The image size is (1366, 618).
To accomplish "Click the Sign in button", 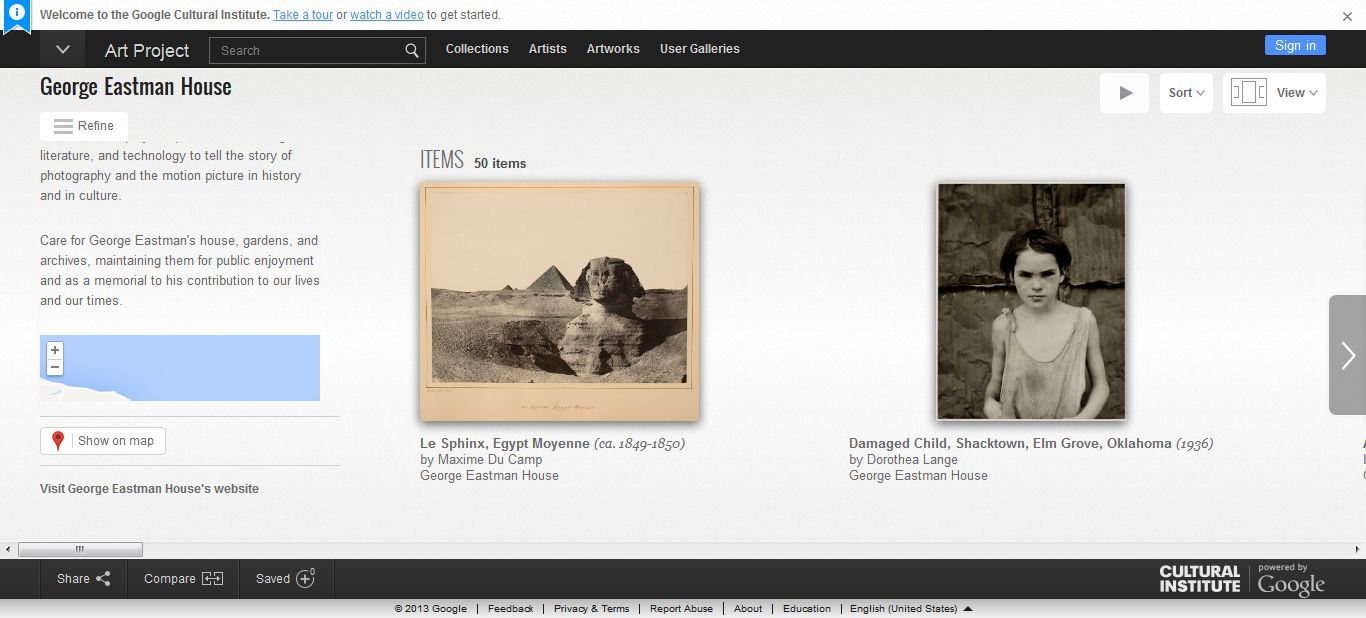I will click(1295, 45).
